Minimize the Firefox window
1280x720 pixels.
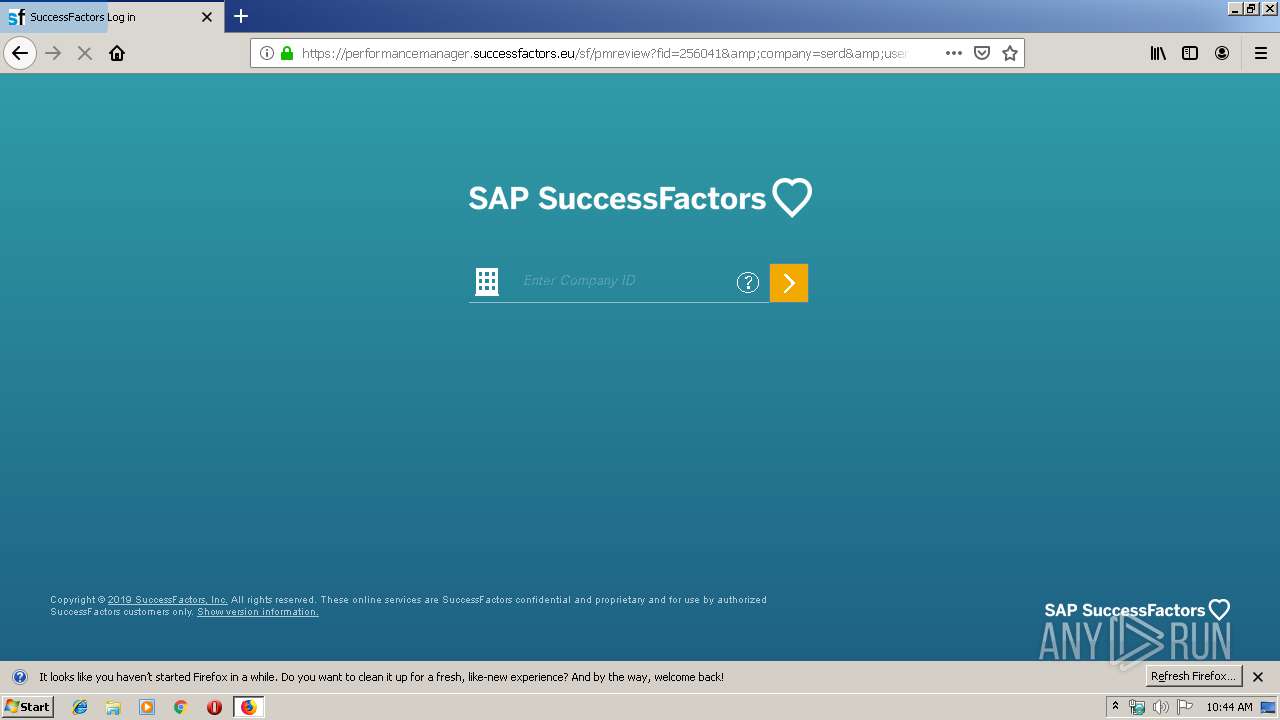click(x=1235, y=8)
